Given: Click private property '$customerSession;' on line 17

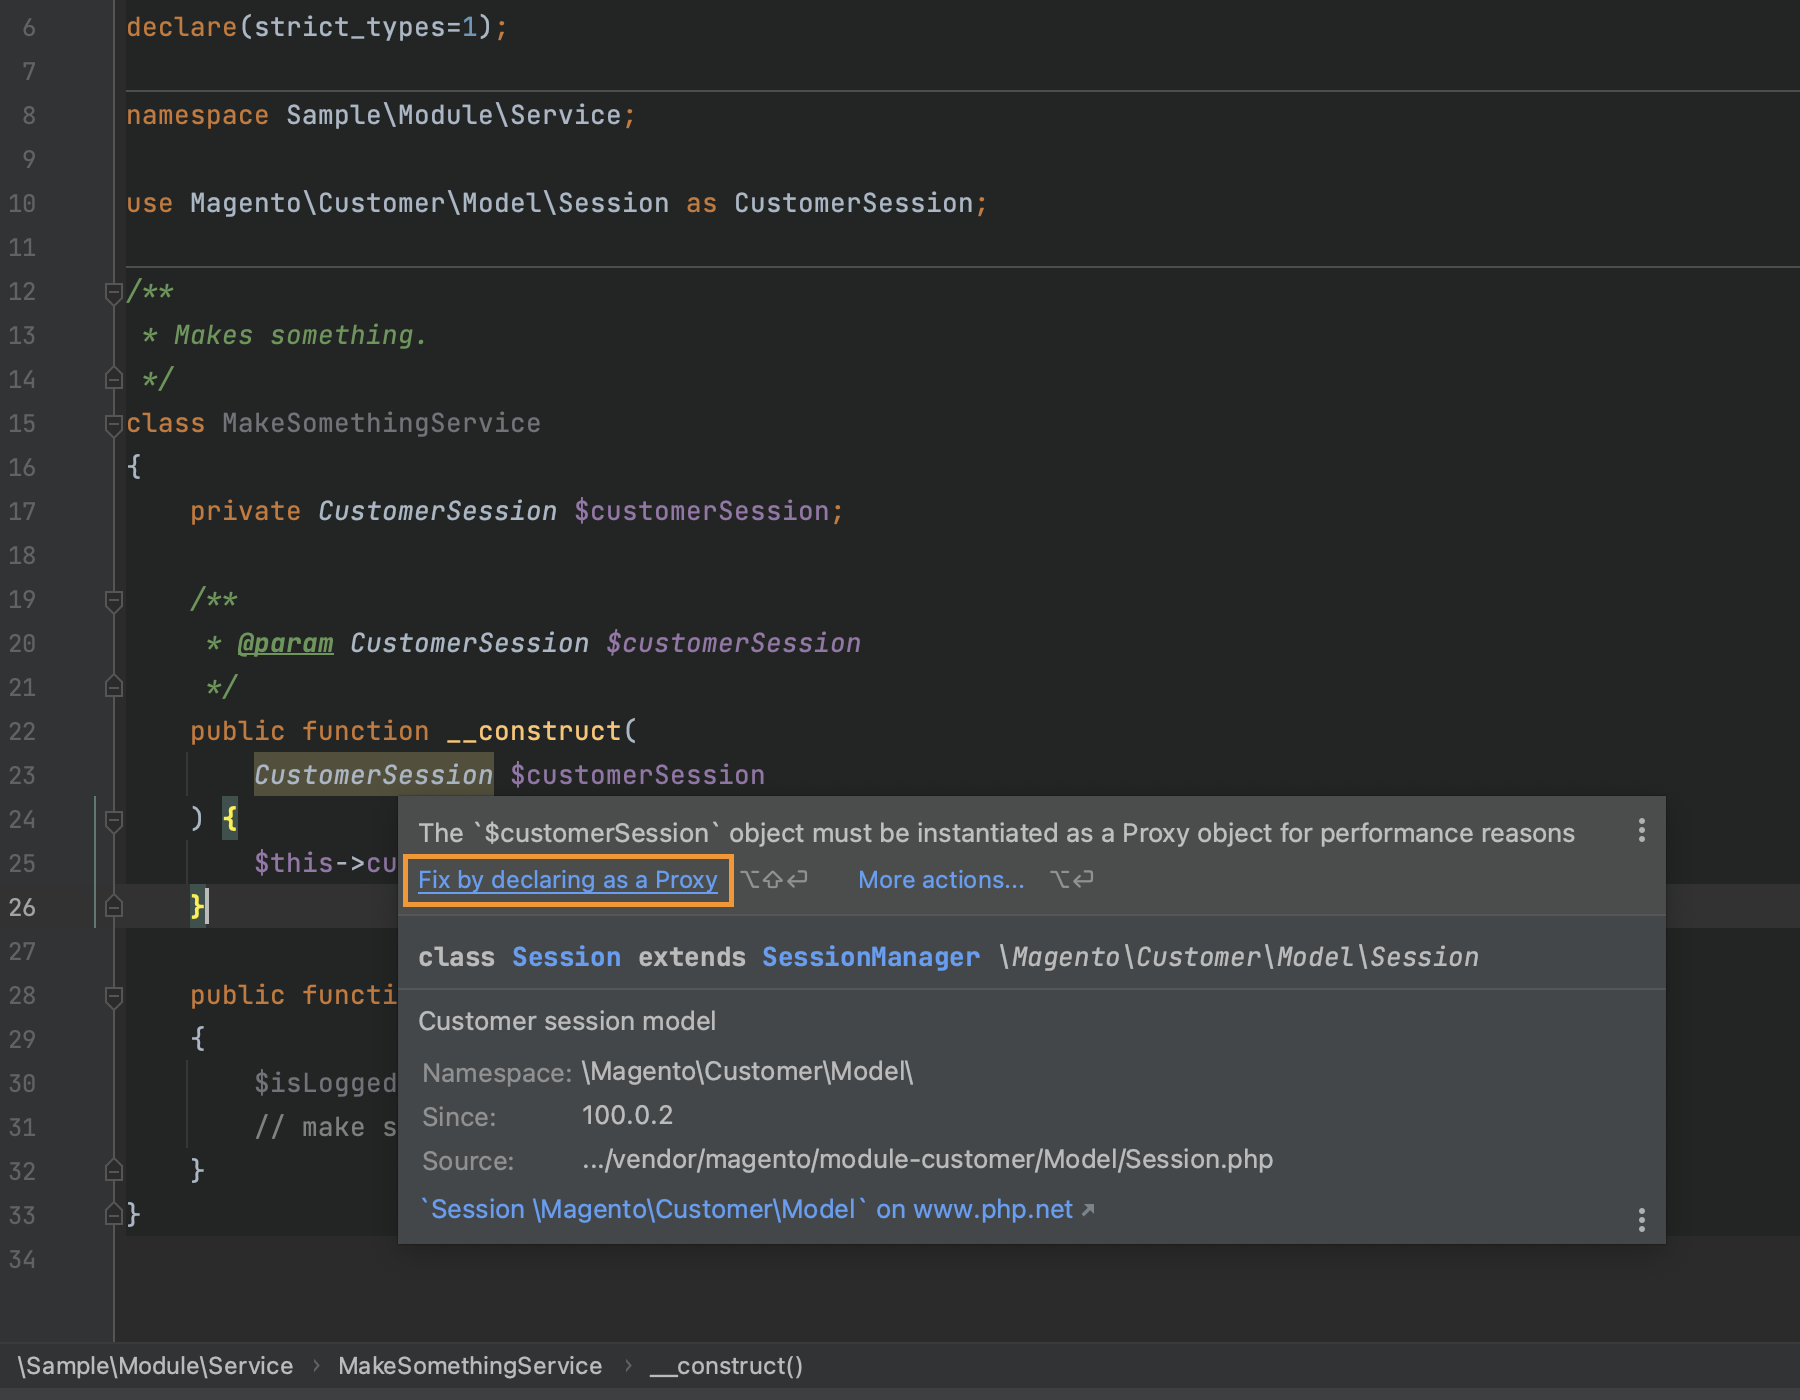Looking at the screenshot, I should click(x=709, y=511).
